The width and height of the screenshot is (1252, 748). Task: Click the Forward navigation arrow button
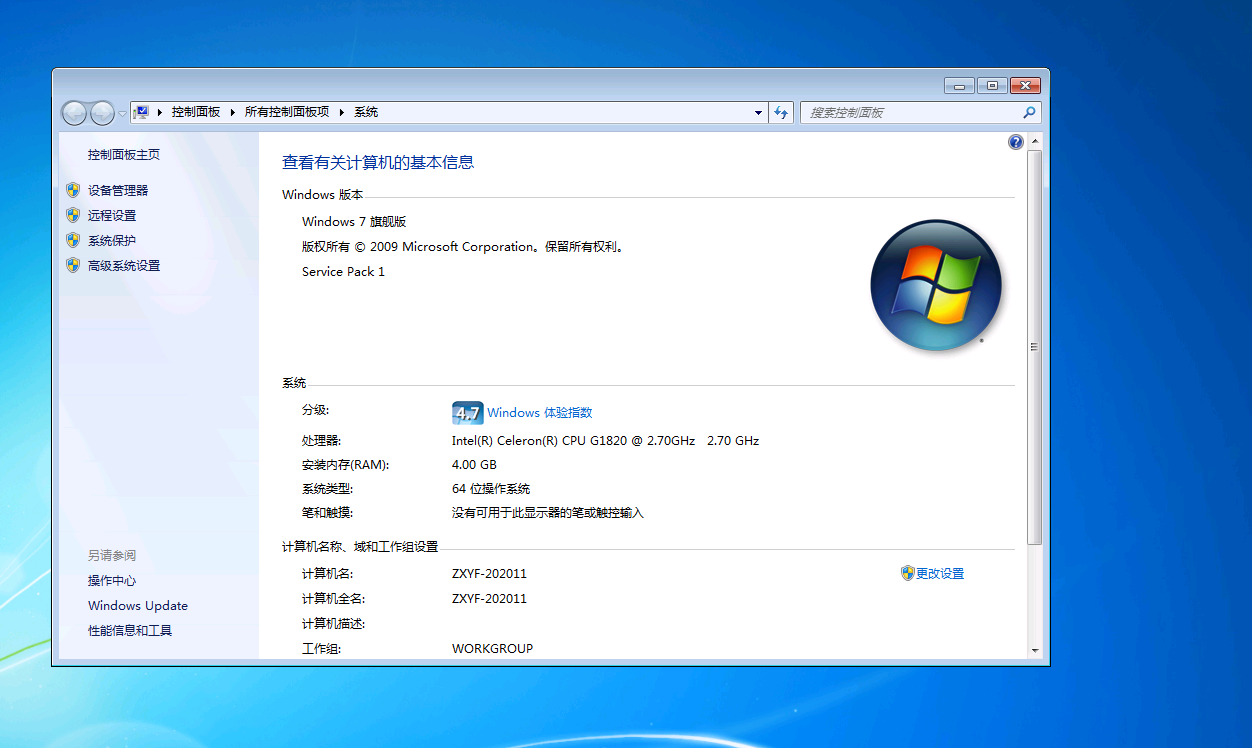click(x=103, y=113)
